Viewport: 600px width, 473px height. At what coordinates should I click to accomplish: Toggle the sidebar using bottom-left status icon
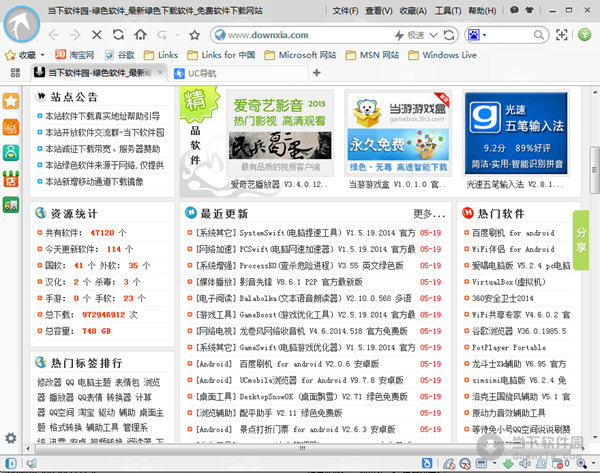pos(11,463)
